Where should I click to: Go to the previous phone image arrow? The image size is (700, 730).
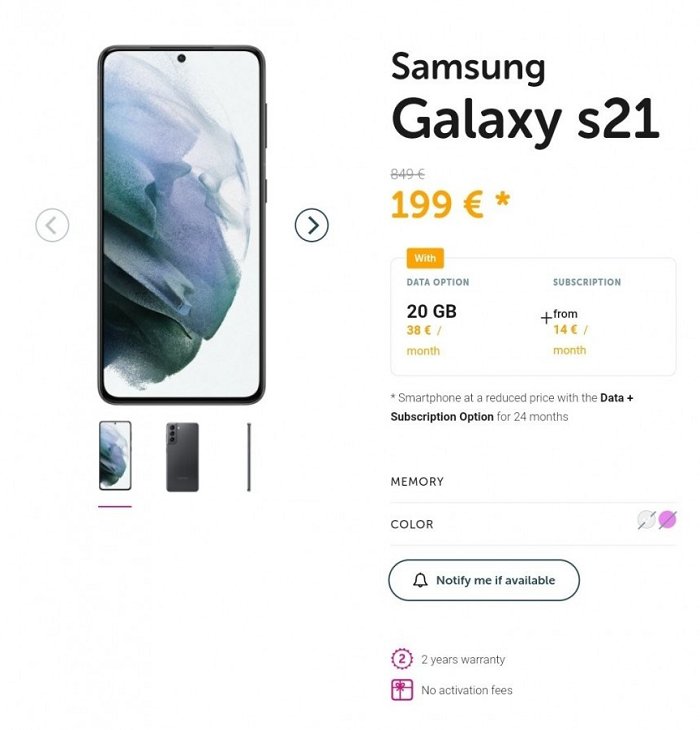pos(52,225)
